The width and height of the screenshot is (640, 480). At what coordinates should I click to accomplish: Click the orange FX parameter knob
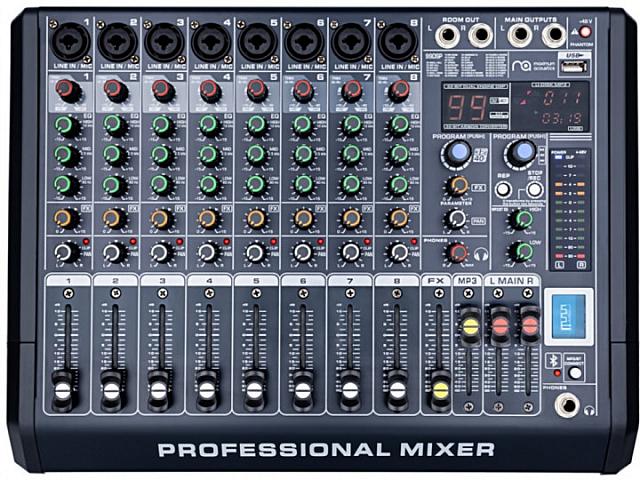(x=457, y=186)
